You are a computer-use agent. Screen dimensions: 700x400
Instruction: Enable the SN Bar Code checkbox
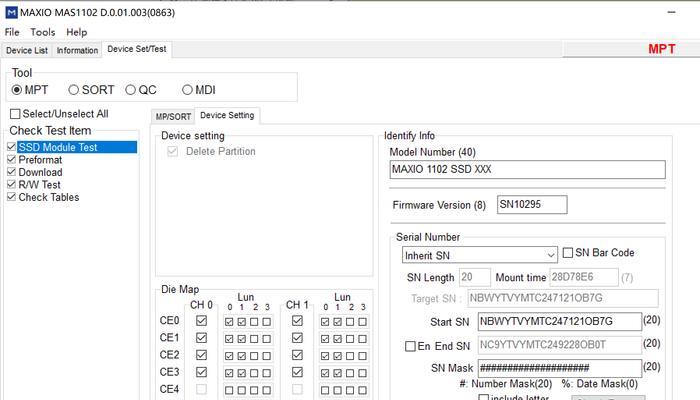567,253
